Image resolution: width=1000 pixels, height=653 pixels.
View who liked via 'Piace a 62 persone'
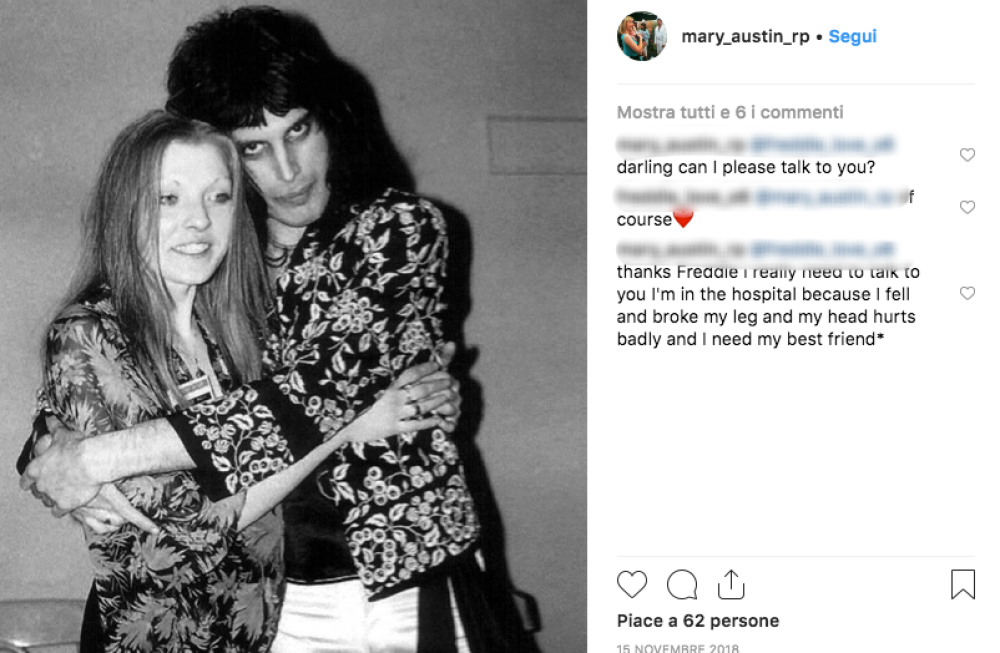pyautogui.click(x=696, y=620)
